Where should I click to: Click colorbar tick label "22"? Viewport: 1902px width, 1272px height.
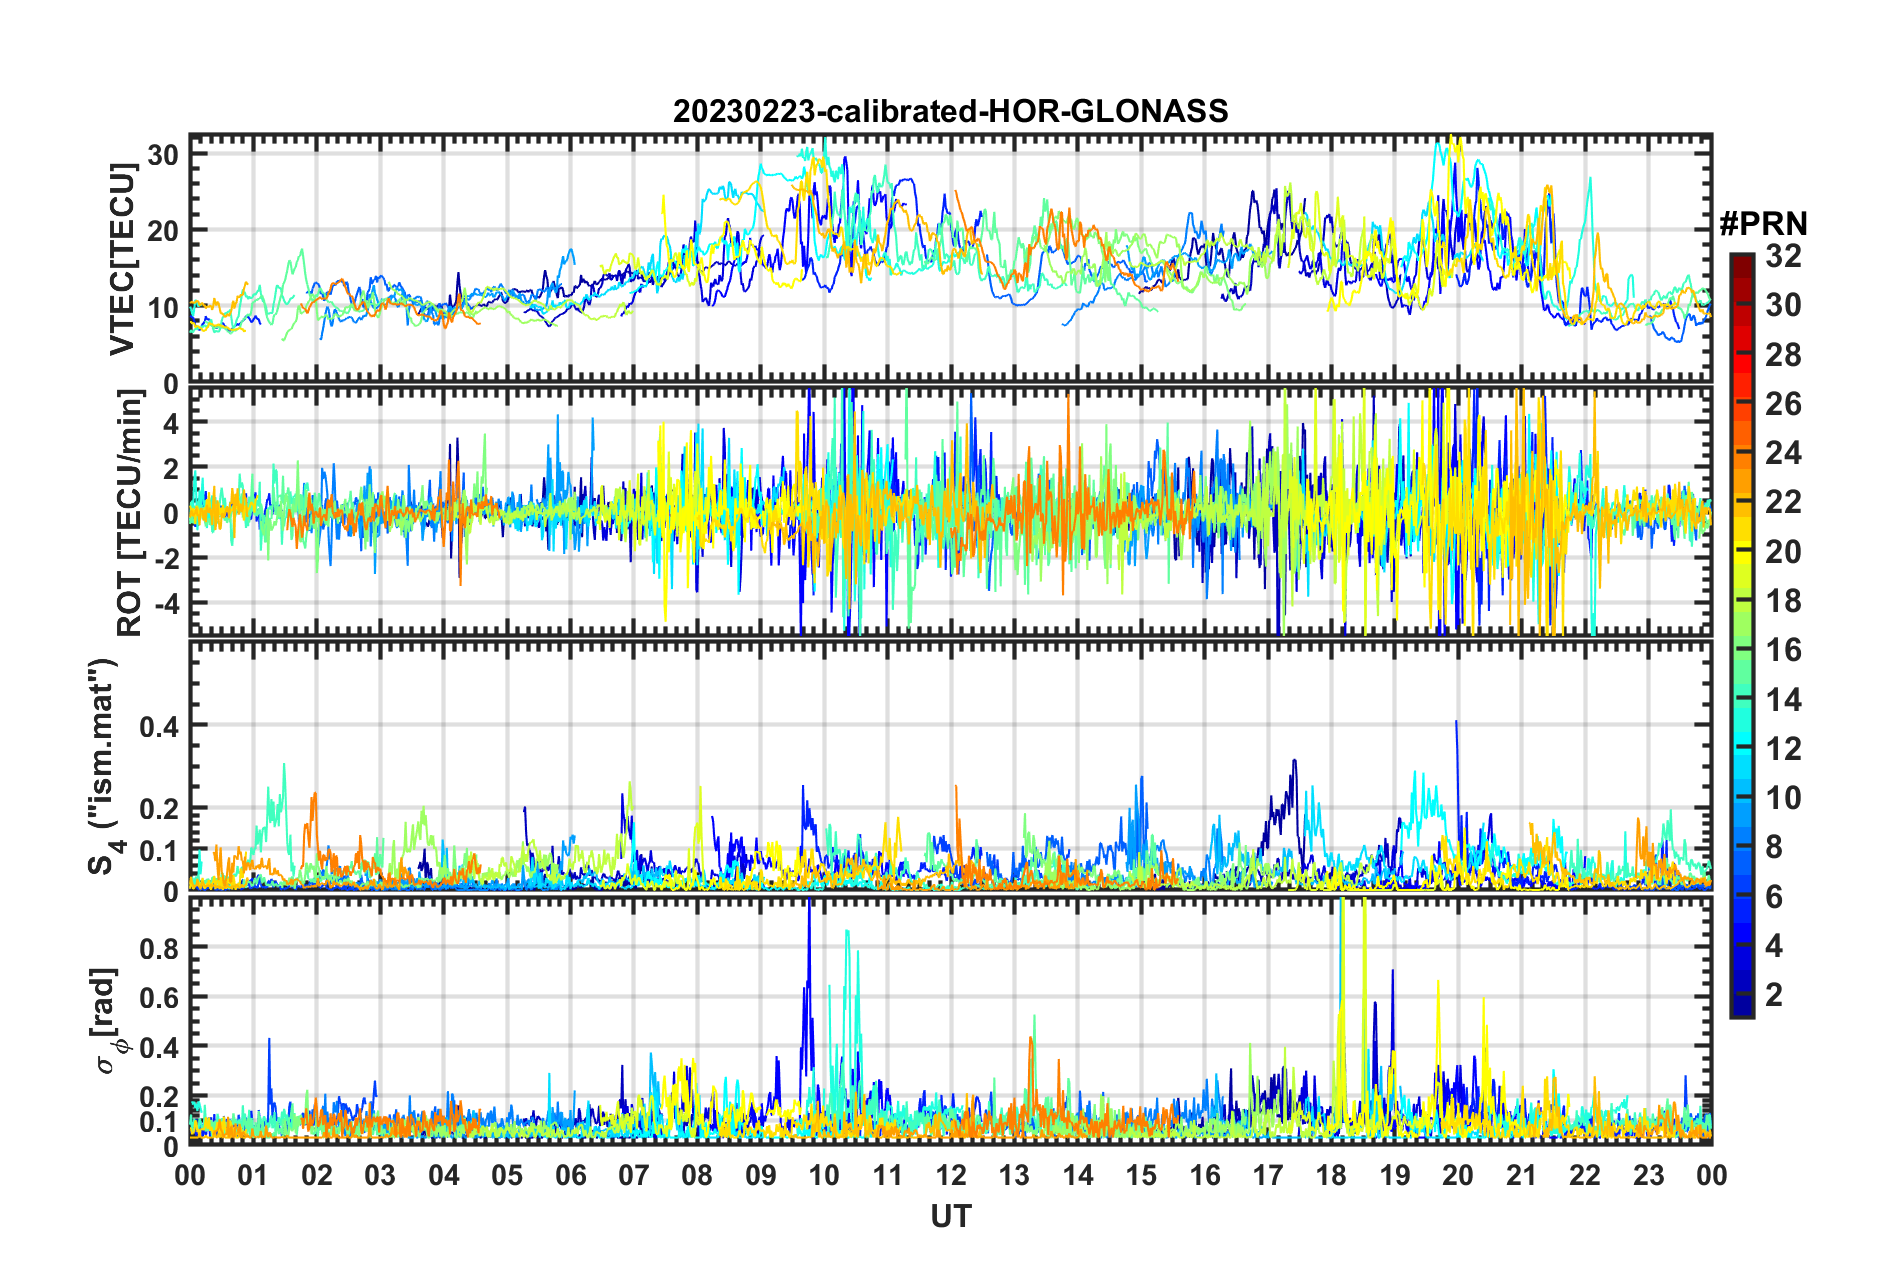[1783, 502]
